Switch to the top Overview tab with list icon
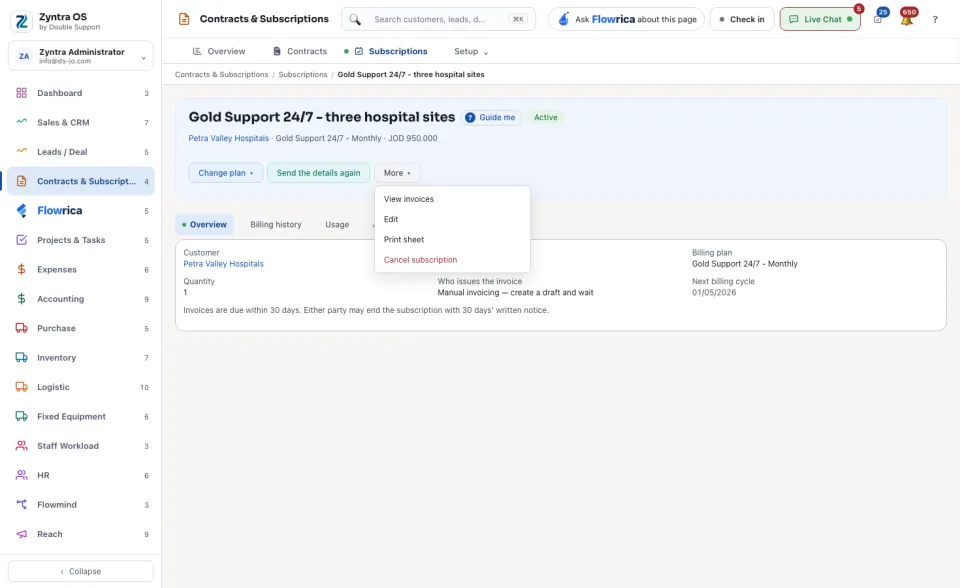Screen dimensions: 960x588 [219, 51]
